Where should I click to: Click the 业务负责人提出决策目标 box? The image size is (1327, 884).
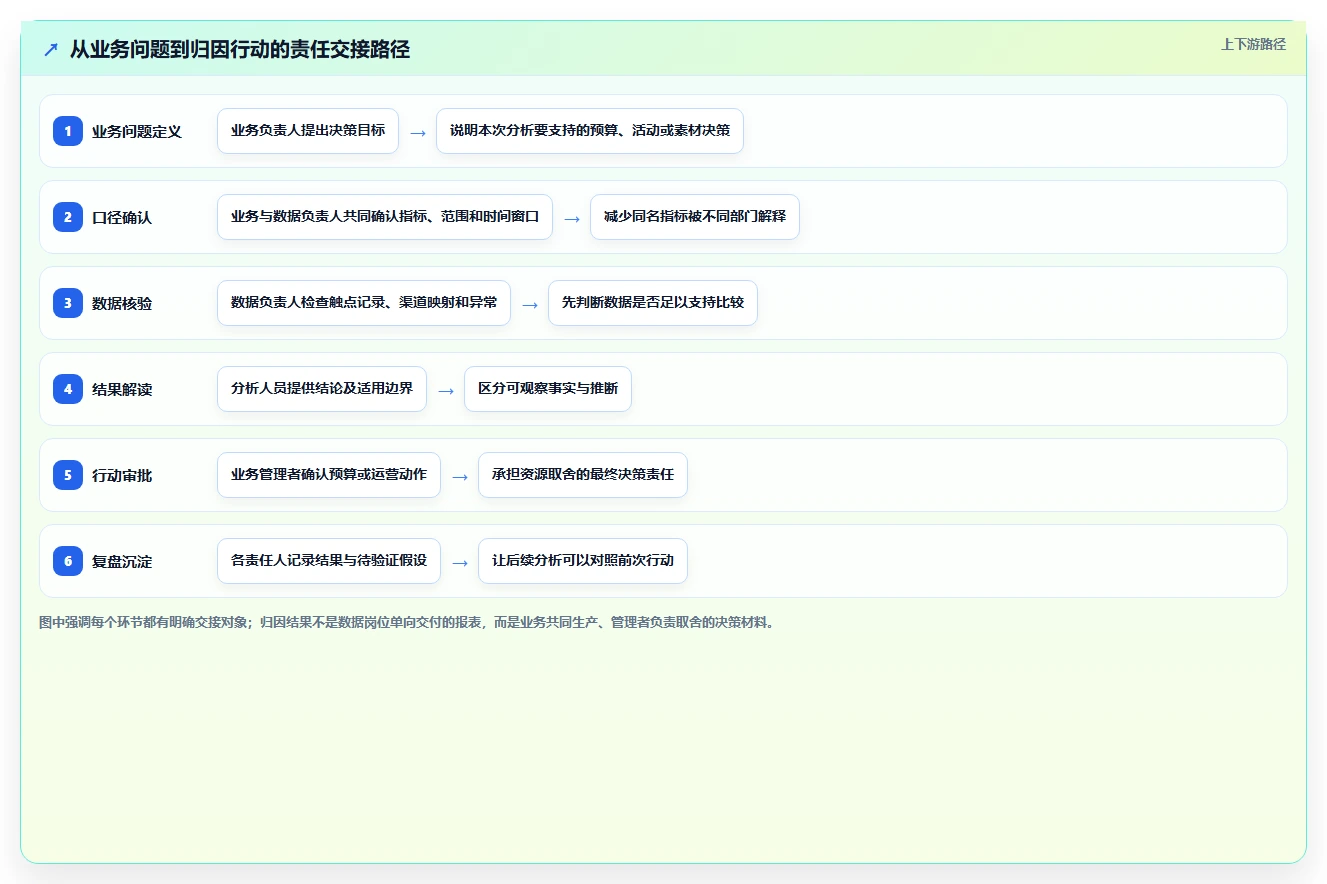(x=308, y=131)
